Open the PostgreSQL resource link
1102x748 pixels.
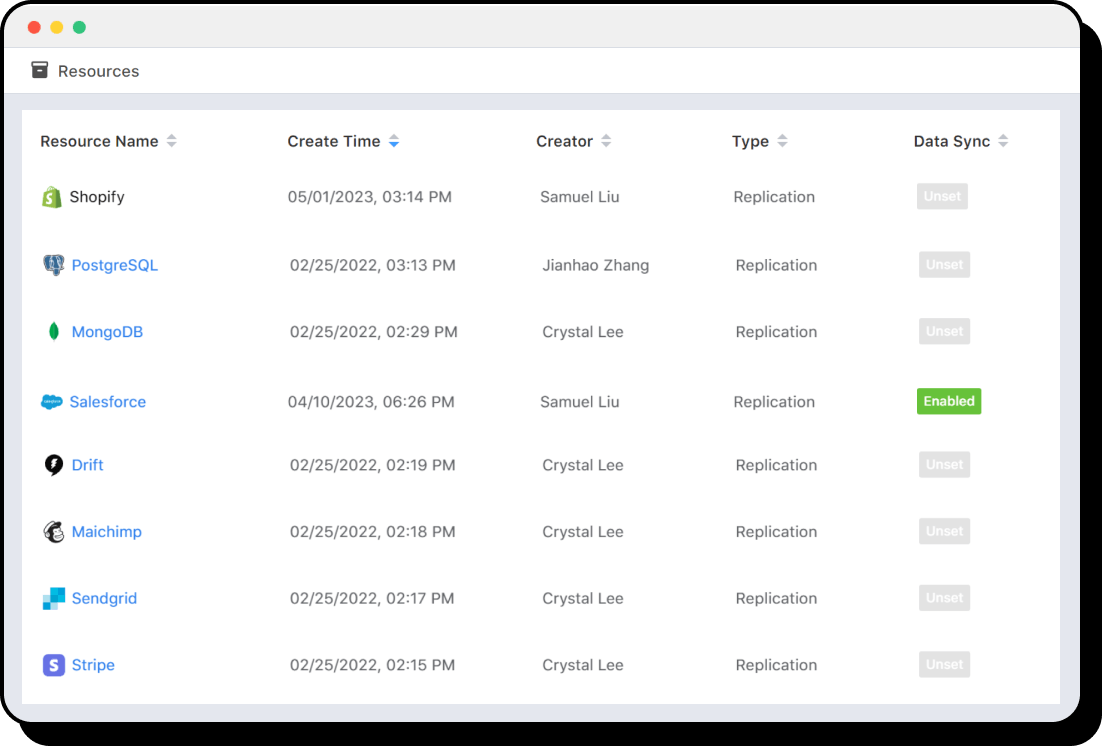tap(115, 265)
